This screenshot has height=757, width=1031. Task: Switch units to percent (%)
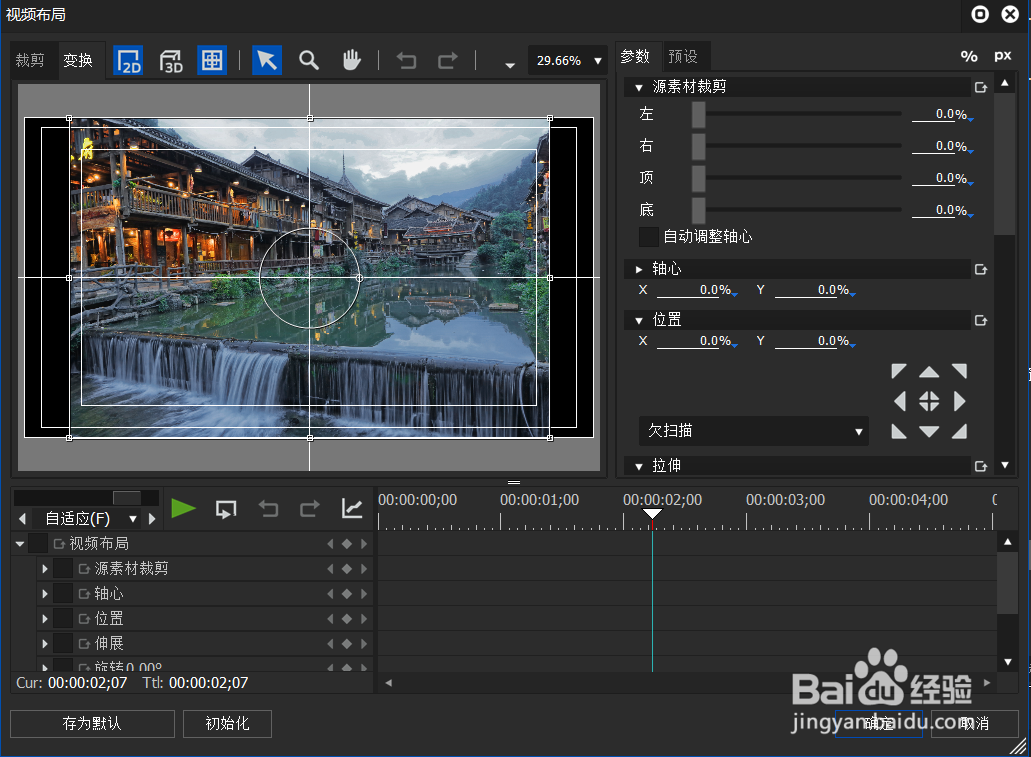tap(969, 57)
